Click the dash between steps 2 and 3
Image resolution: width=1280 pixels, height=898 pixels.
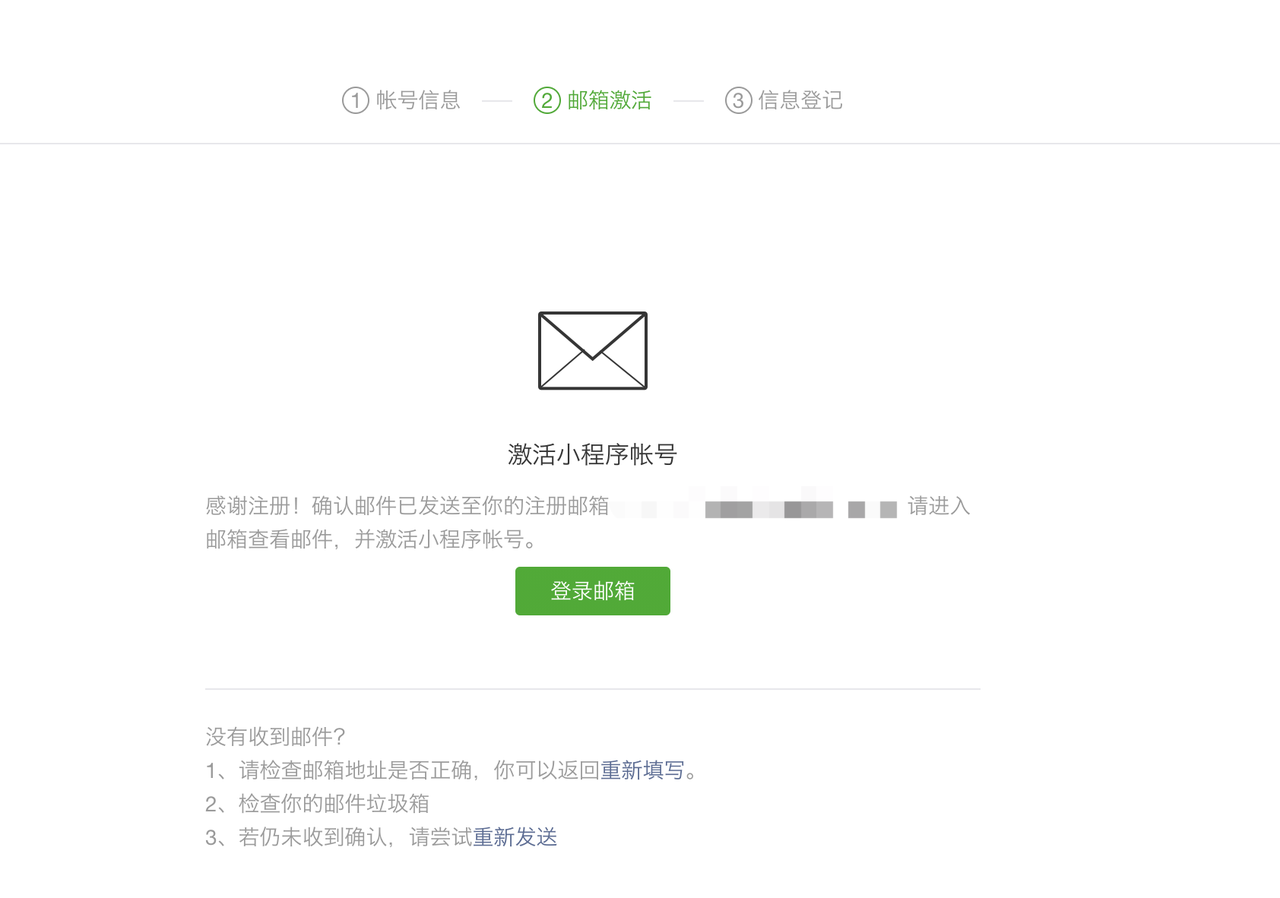[x=688, y=101]
